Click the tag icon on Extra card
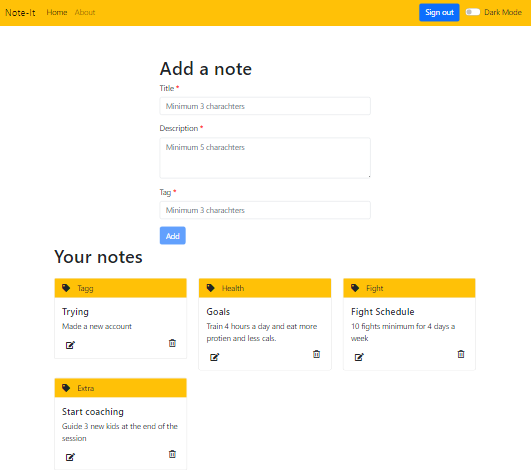 pos(66,388)
